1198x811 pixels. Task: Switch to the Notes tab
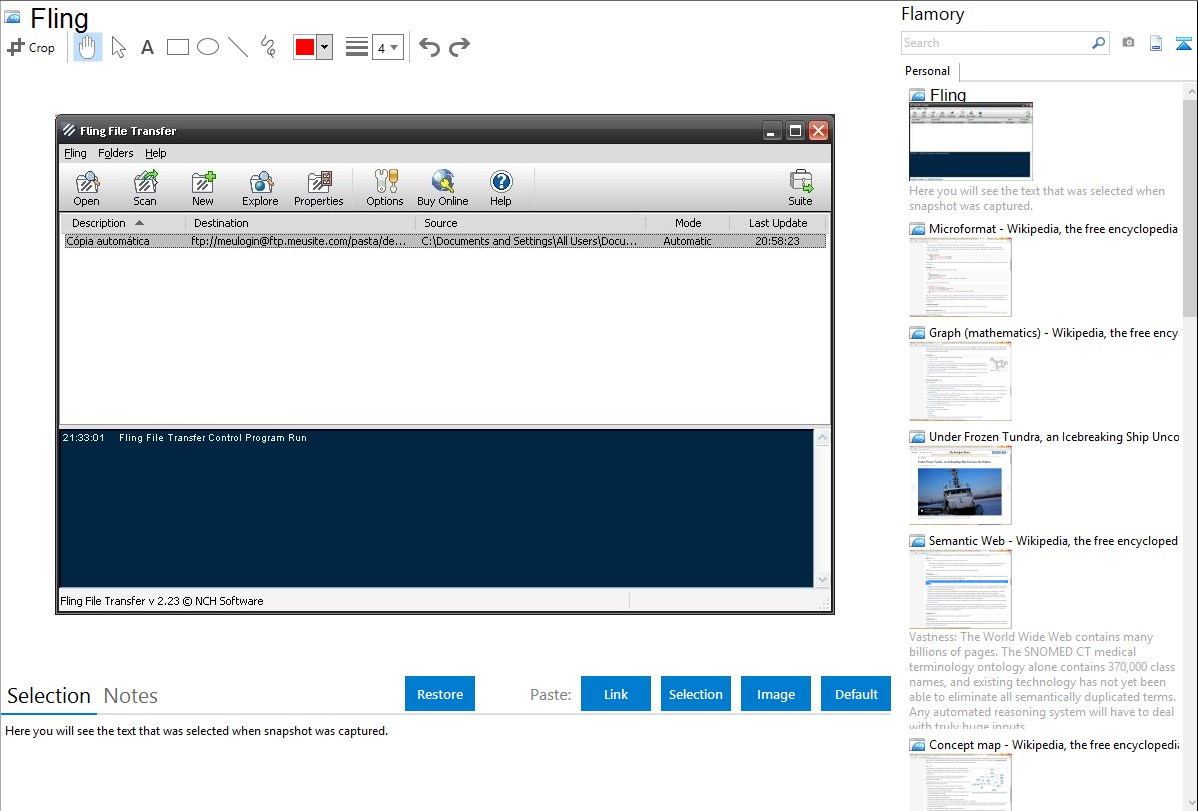click(x=131, y=696)
